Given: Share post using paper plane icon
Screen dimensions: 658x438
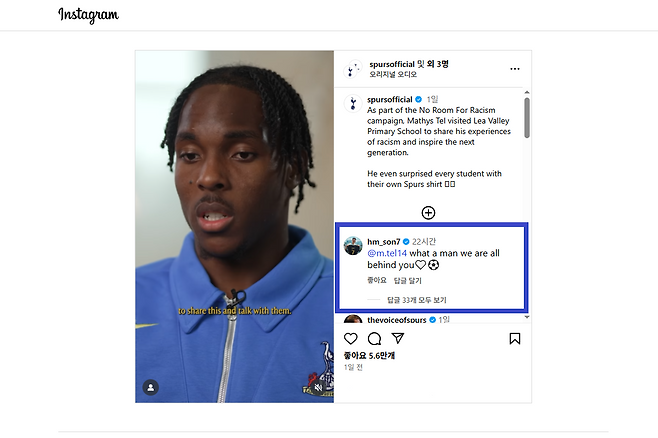Looking at the screenshot, I should point(398,338).
